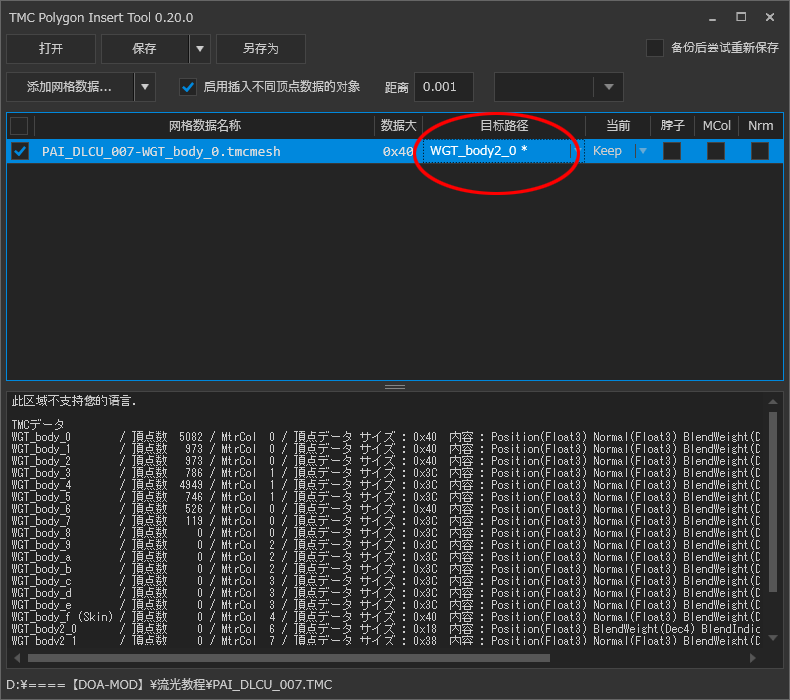790x700 pixels.
Task: Click the splitter grip between table and log
Action: 395,387
